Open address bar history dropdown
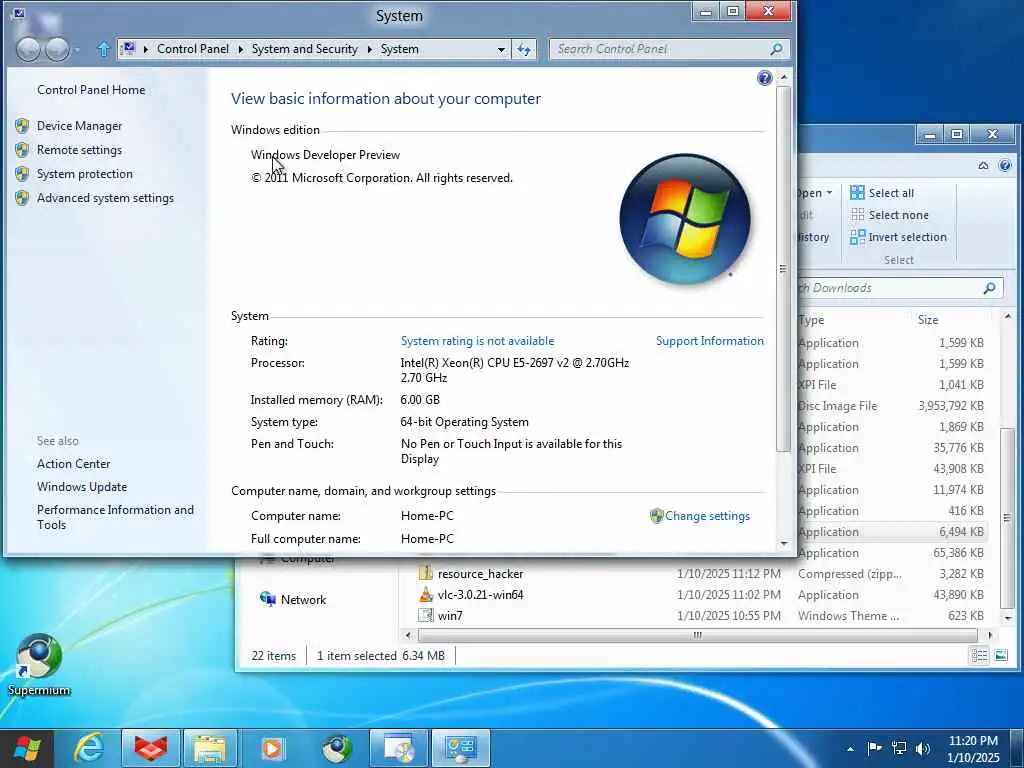Screen dimensions: 1024x768 (x=501, y=49)
